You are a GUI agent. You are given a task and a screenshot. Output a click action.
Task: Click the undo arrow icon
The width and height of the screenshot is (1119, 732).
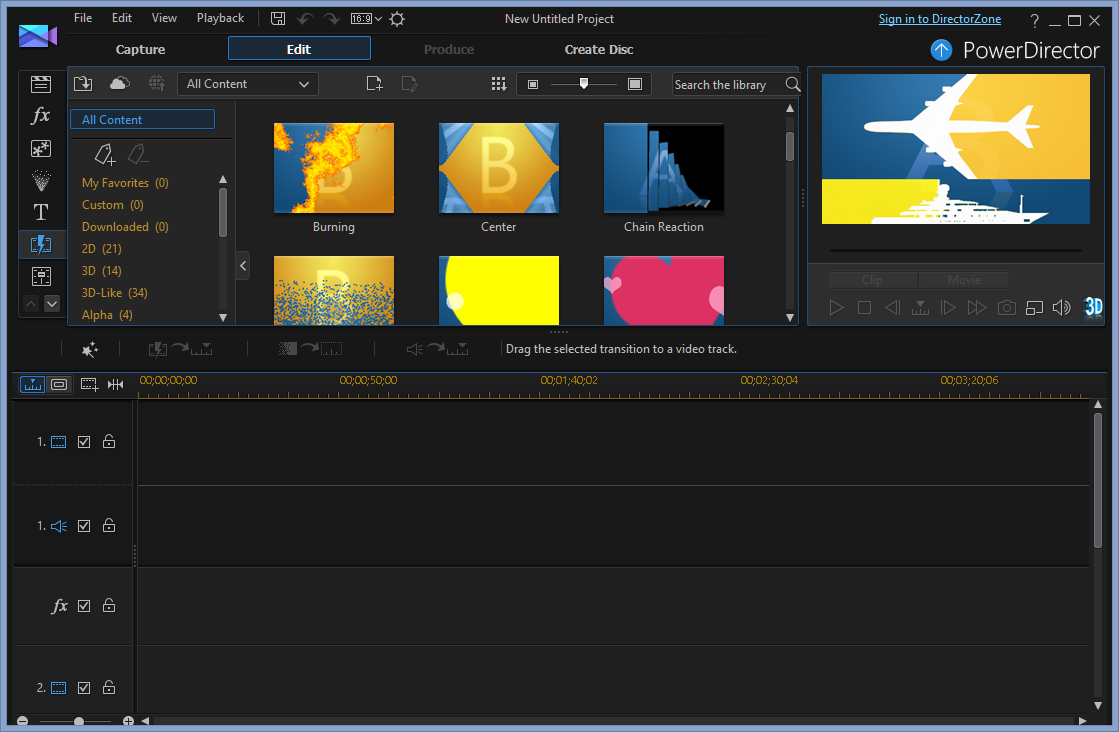[x=305, y=19]
